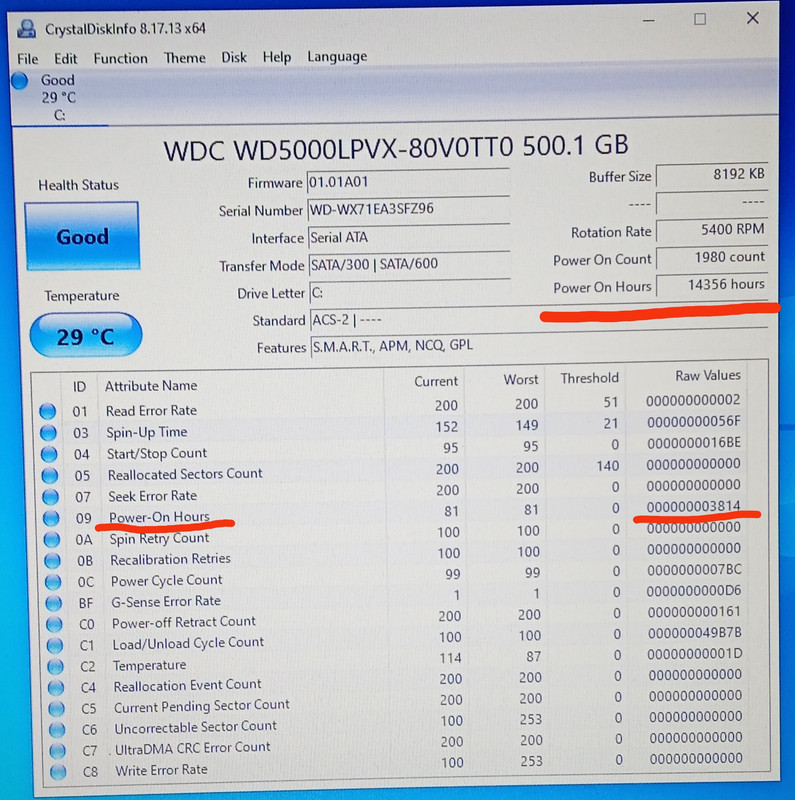
Task: Click the CrystalDiskInfo app icon in title bar
Action: click(x=26, y=29)
